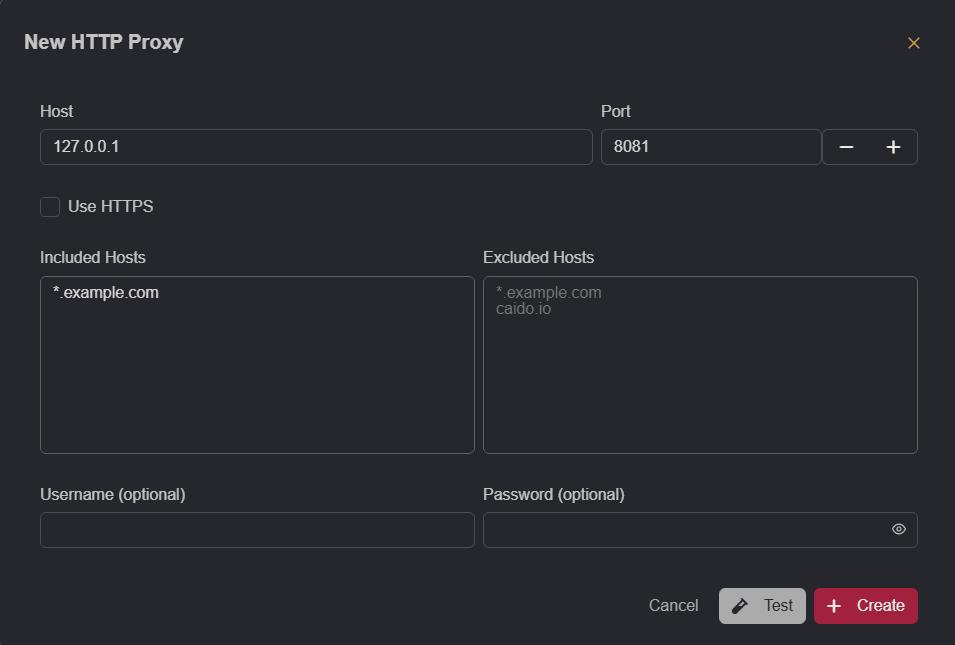Click the test tube icon on Test button
Screen dimensions: 955x645
pos(740,605)
